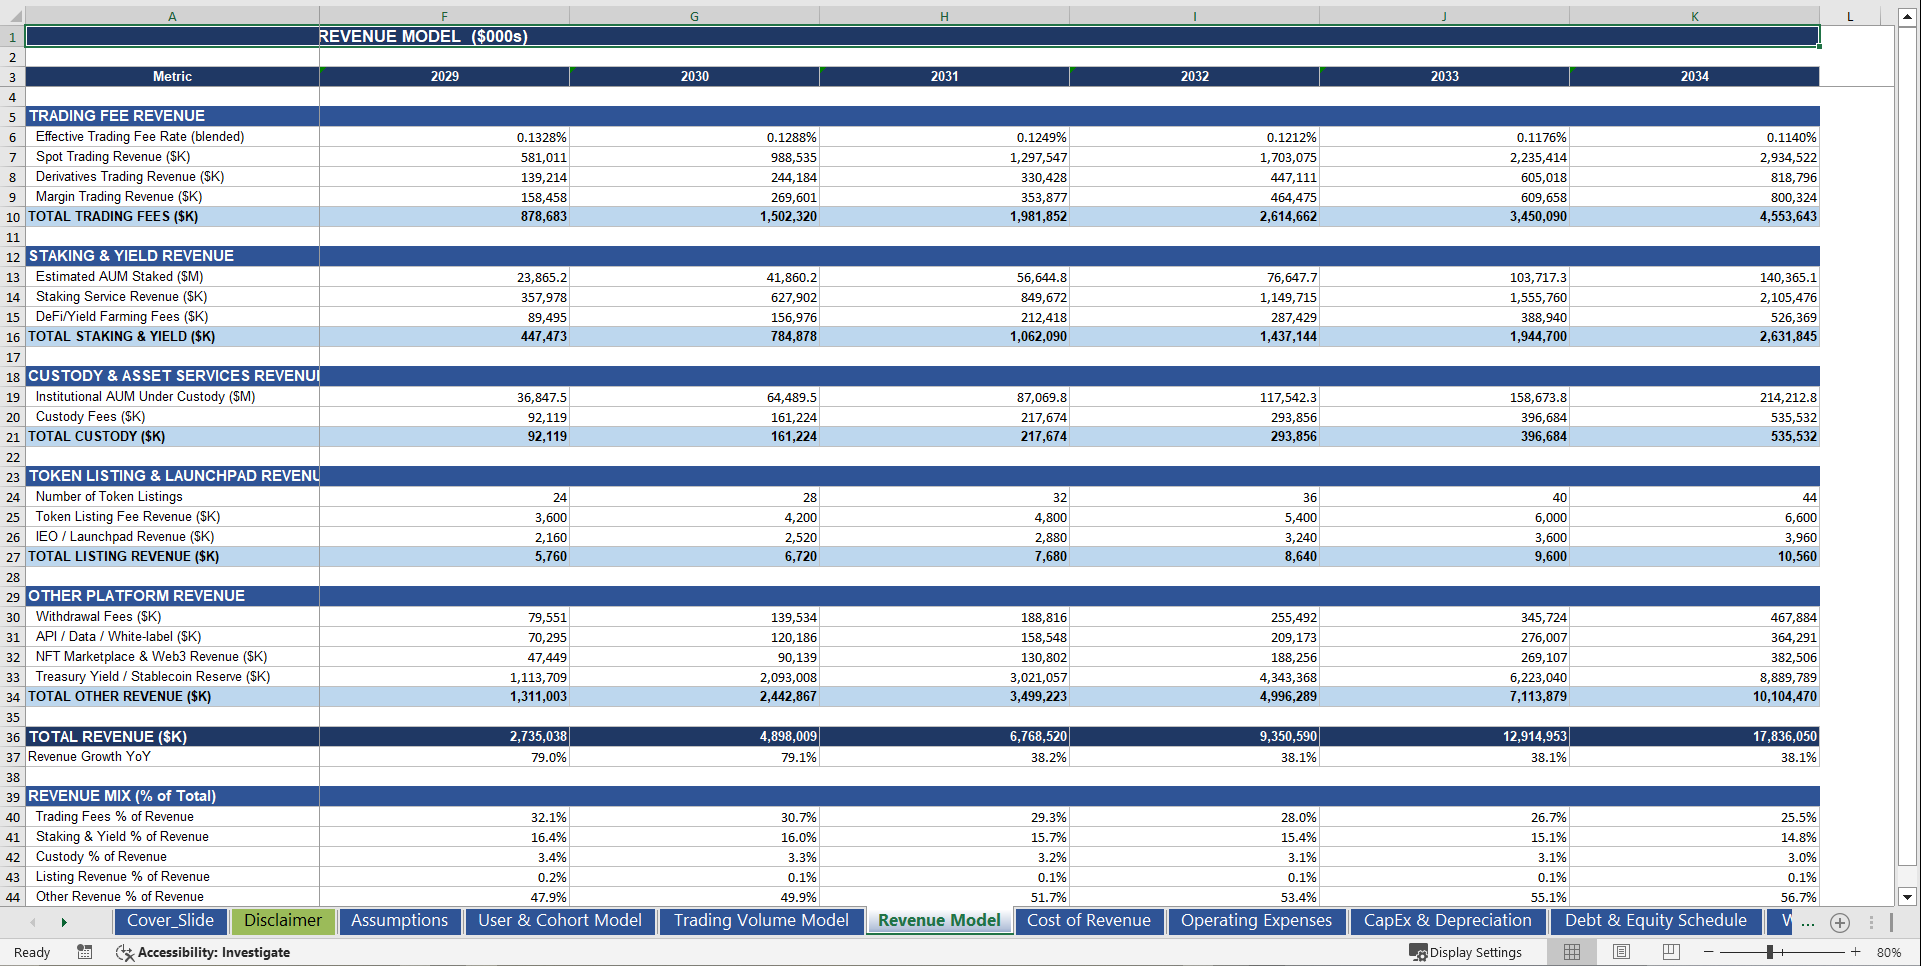Click the next sheet navigation arrow

(65, 923)
